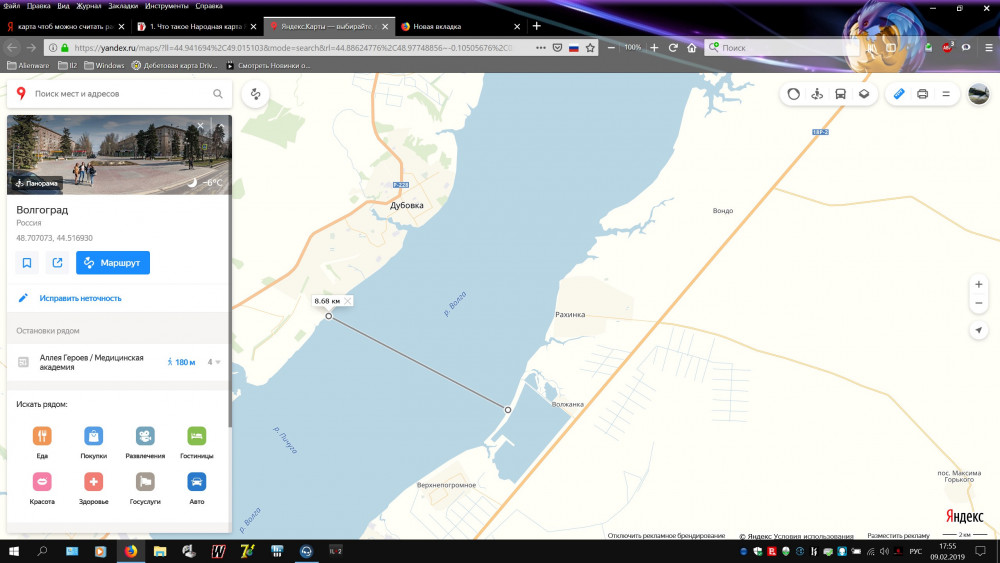Viewport: 1000px width, 563px height.
Task: Open the Windows Start menu
Action: coord(13,552)
